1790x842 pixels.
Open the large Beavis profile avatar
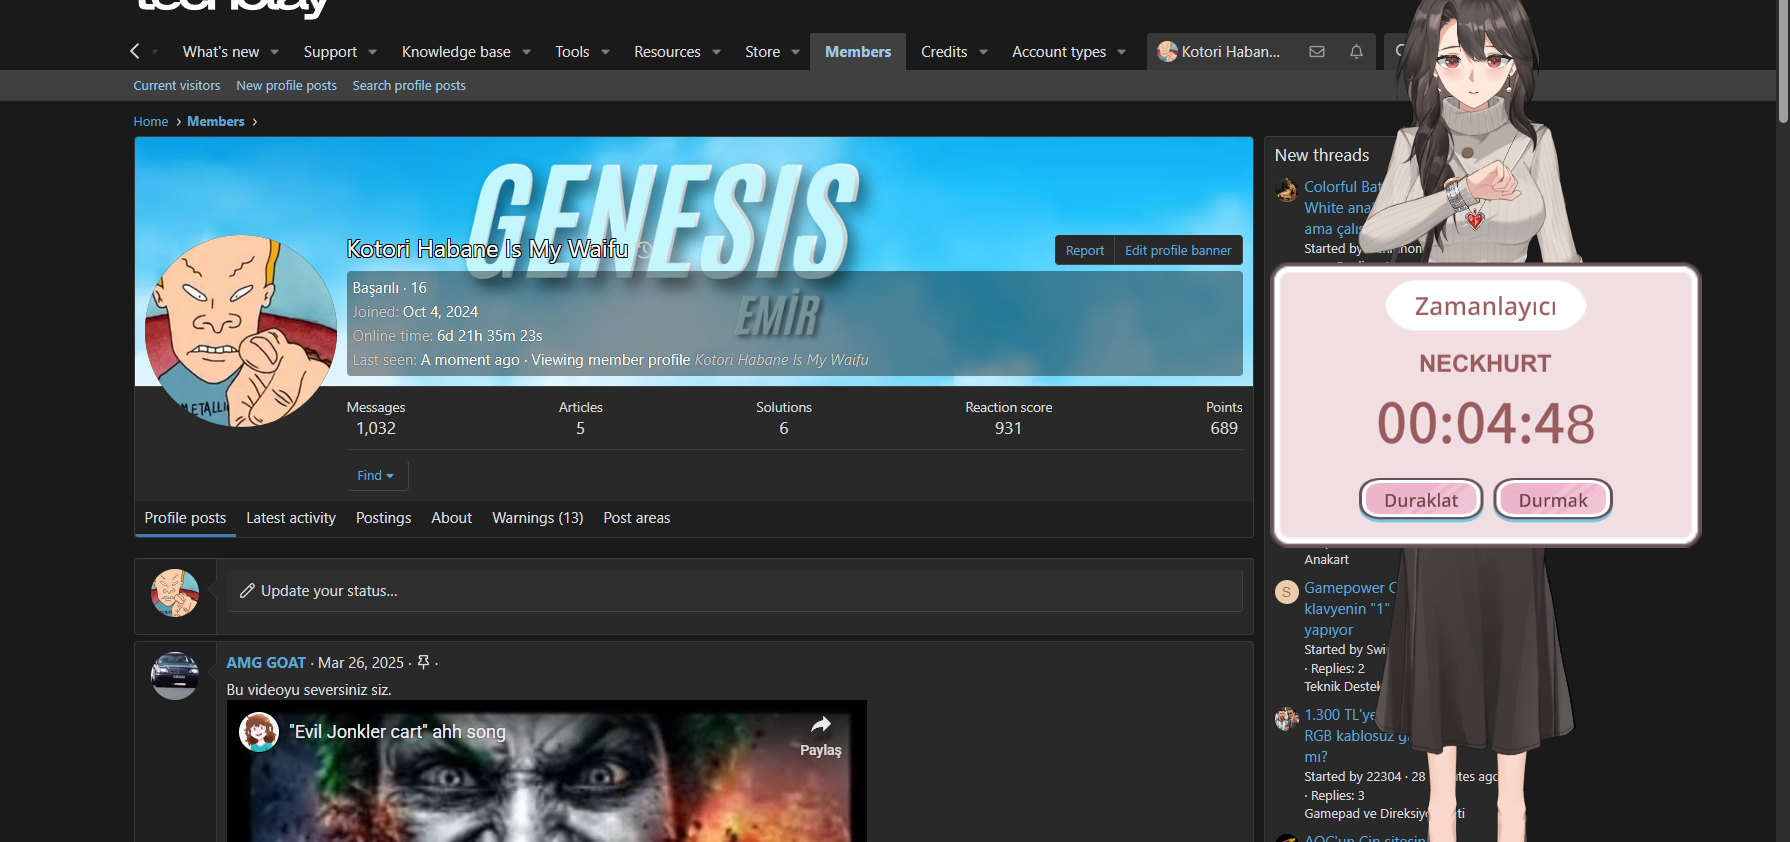click(241, 331)
